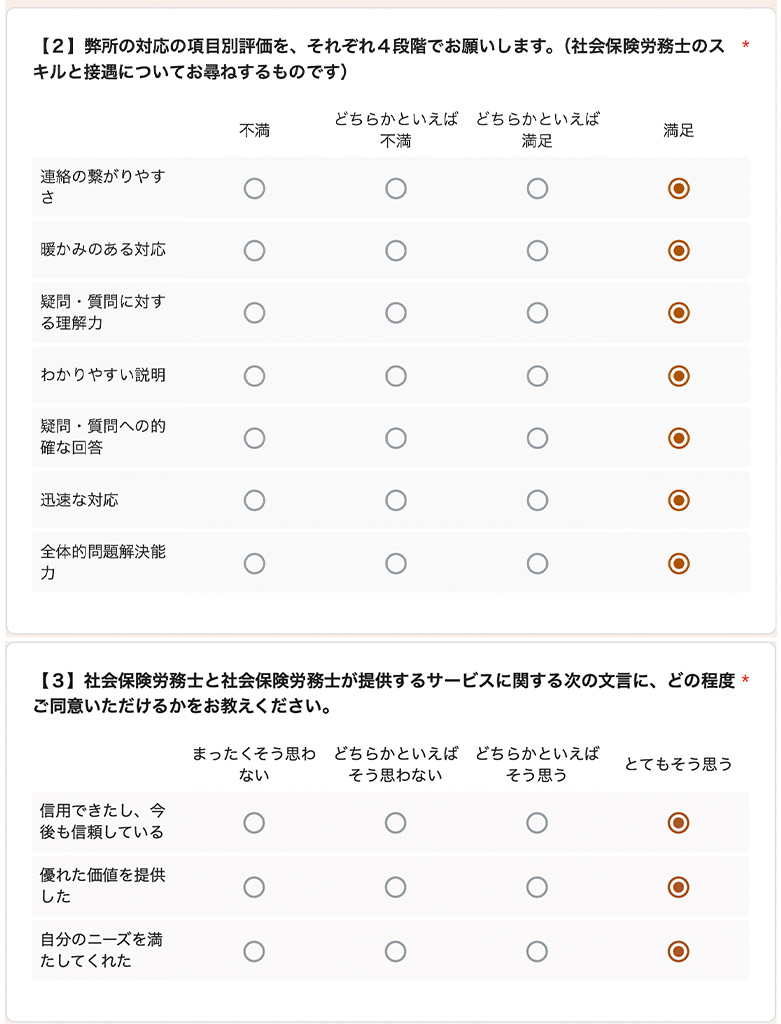Select どちらかといえば不満 for 連絡の繋がりやすさ

[395, 188]
